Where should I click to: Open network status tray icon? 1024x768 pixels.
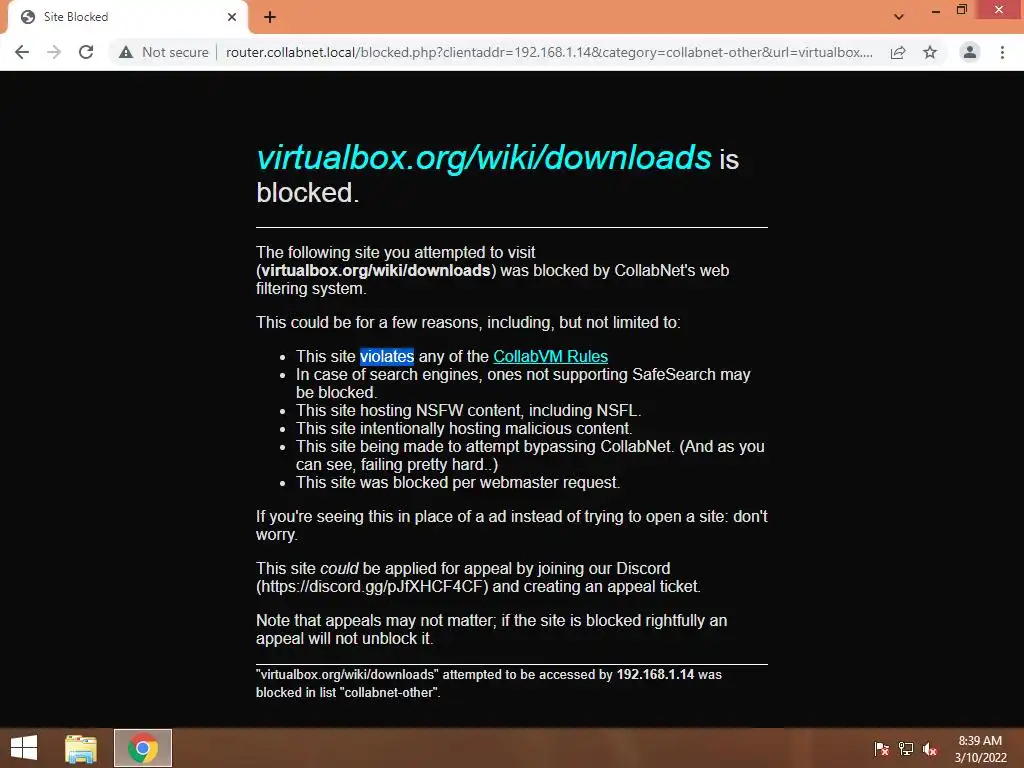pos(906,749)
